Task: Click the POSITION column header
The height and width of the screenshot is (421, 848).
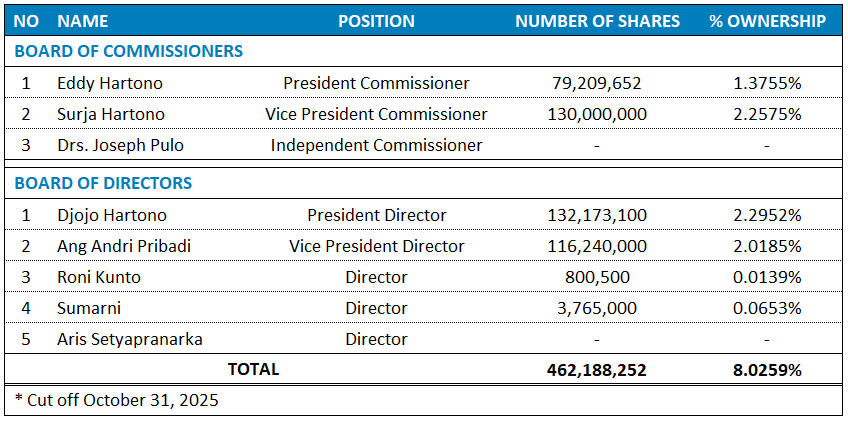Action: 376,21
